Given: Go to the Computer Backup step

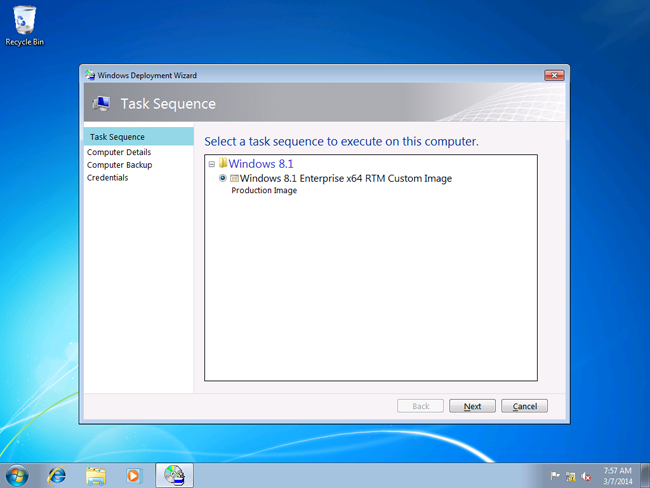Looking at the screenshot, I should tap(119, 165).
